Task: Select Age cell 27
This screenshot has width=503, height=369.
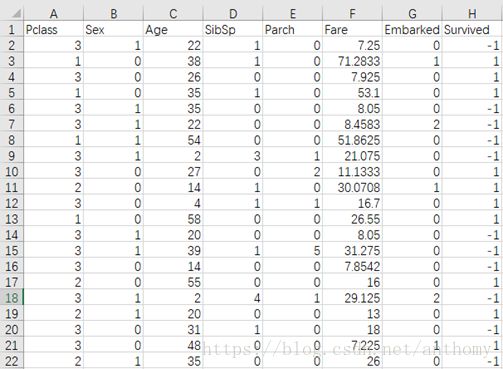Action: 173,172
